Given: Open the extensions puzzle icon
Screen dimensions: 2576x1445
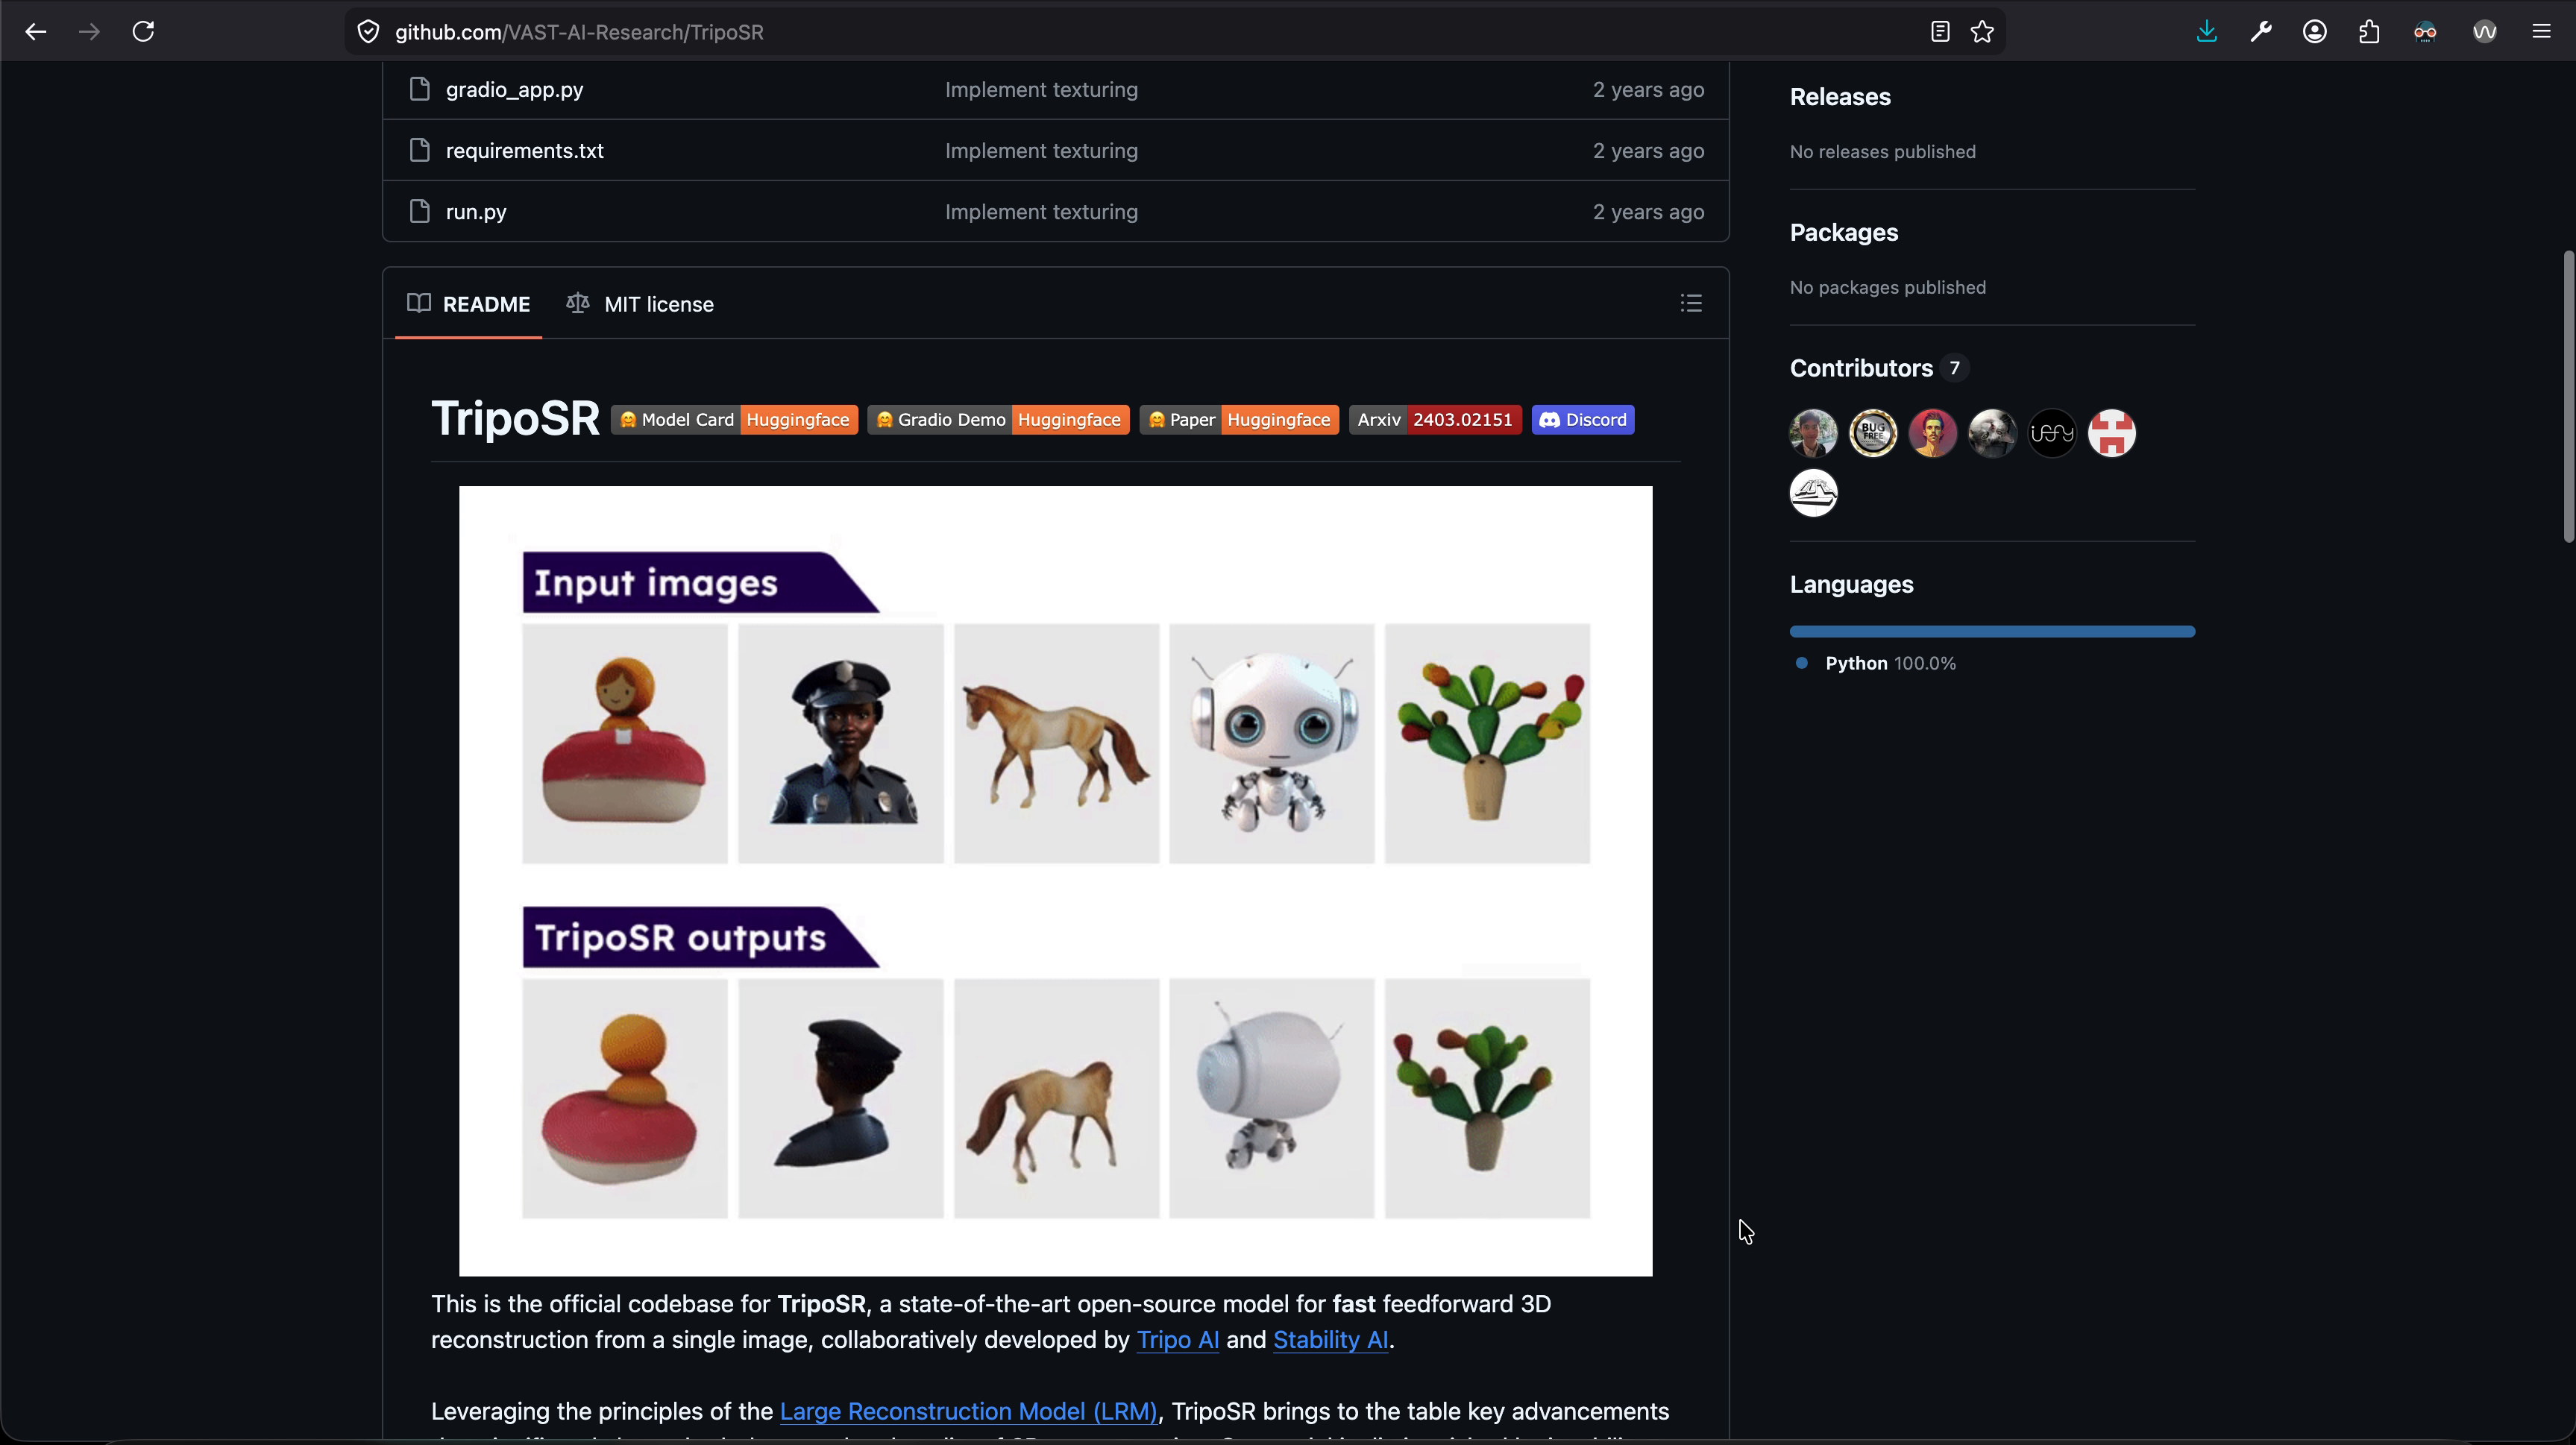Looking at the screenshot, I should pyautogui.click(x=2369, y=32).
